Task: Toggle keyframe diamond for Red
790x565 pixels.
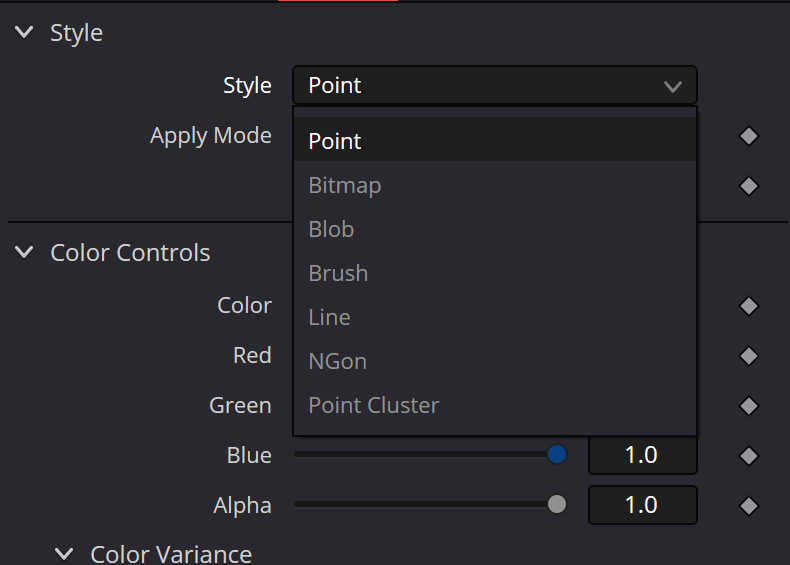Action: 749,356
